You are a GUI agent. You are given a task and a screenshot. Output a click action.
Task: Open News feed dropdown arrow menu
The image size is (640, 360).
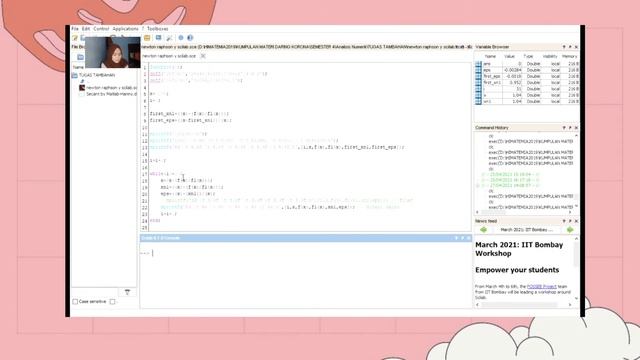(564, 221)
